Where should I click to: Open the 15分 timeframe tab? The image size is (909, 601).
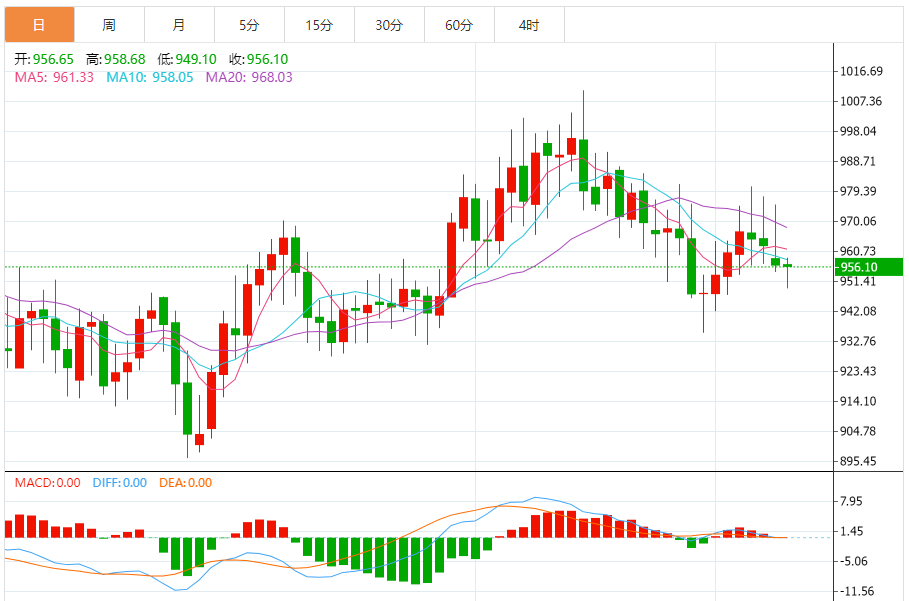coord(319,25)
